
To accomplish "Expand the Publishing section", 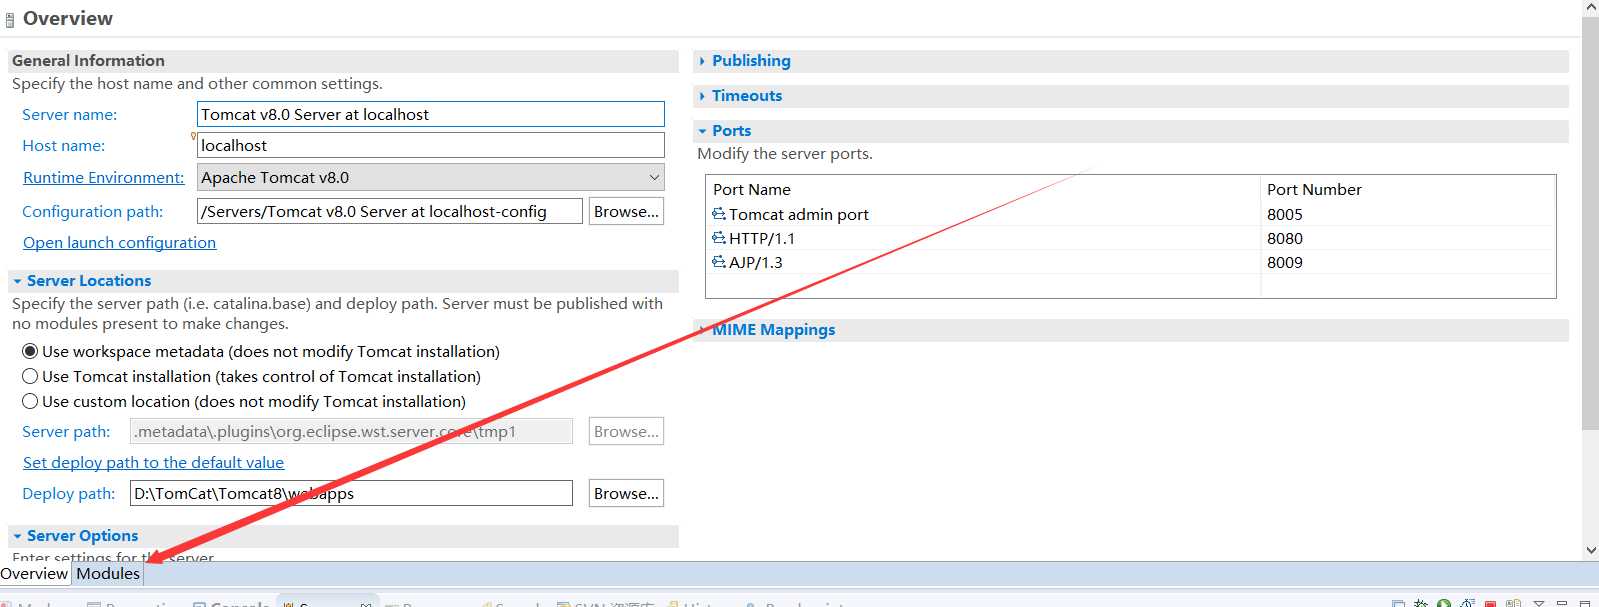I will click(702, 61).
